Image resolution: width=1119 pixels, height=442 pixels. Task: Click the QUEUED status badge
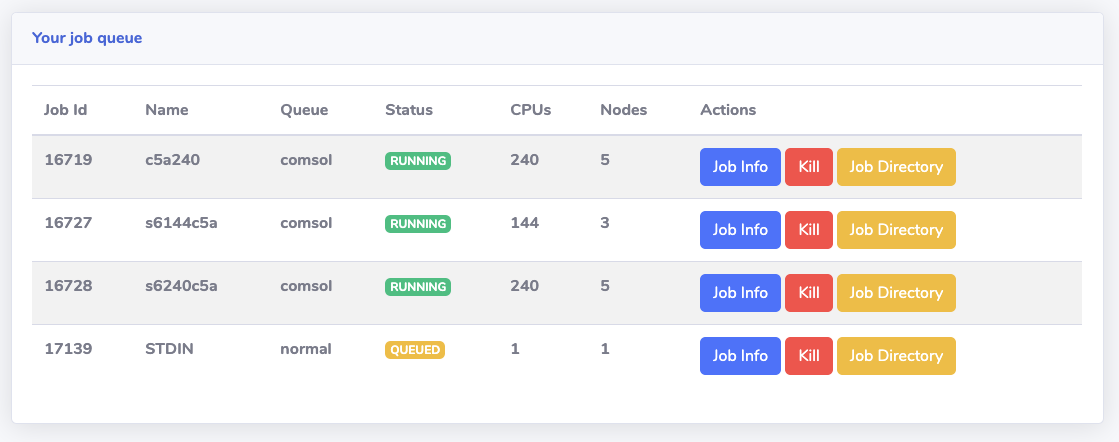tap(415, 350)
